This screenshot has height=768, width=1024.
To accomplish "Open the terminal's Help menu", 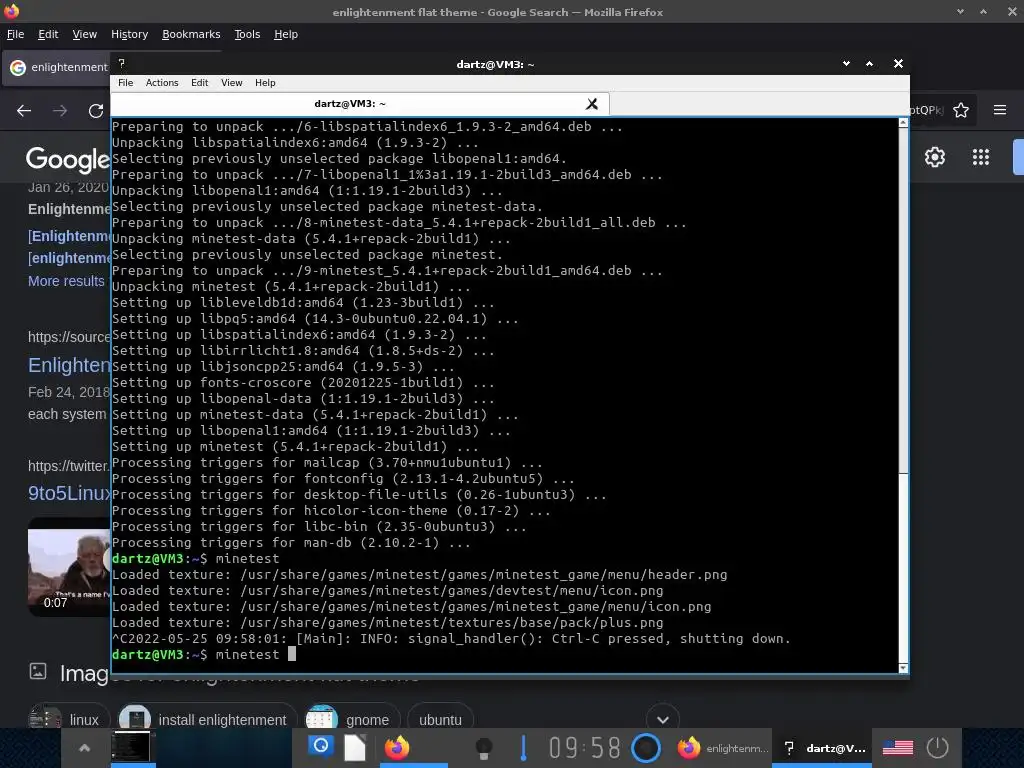I will click(x=265, y=83).
